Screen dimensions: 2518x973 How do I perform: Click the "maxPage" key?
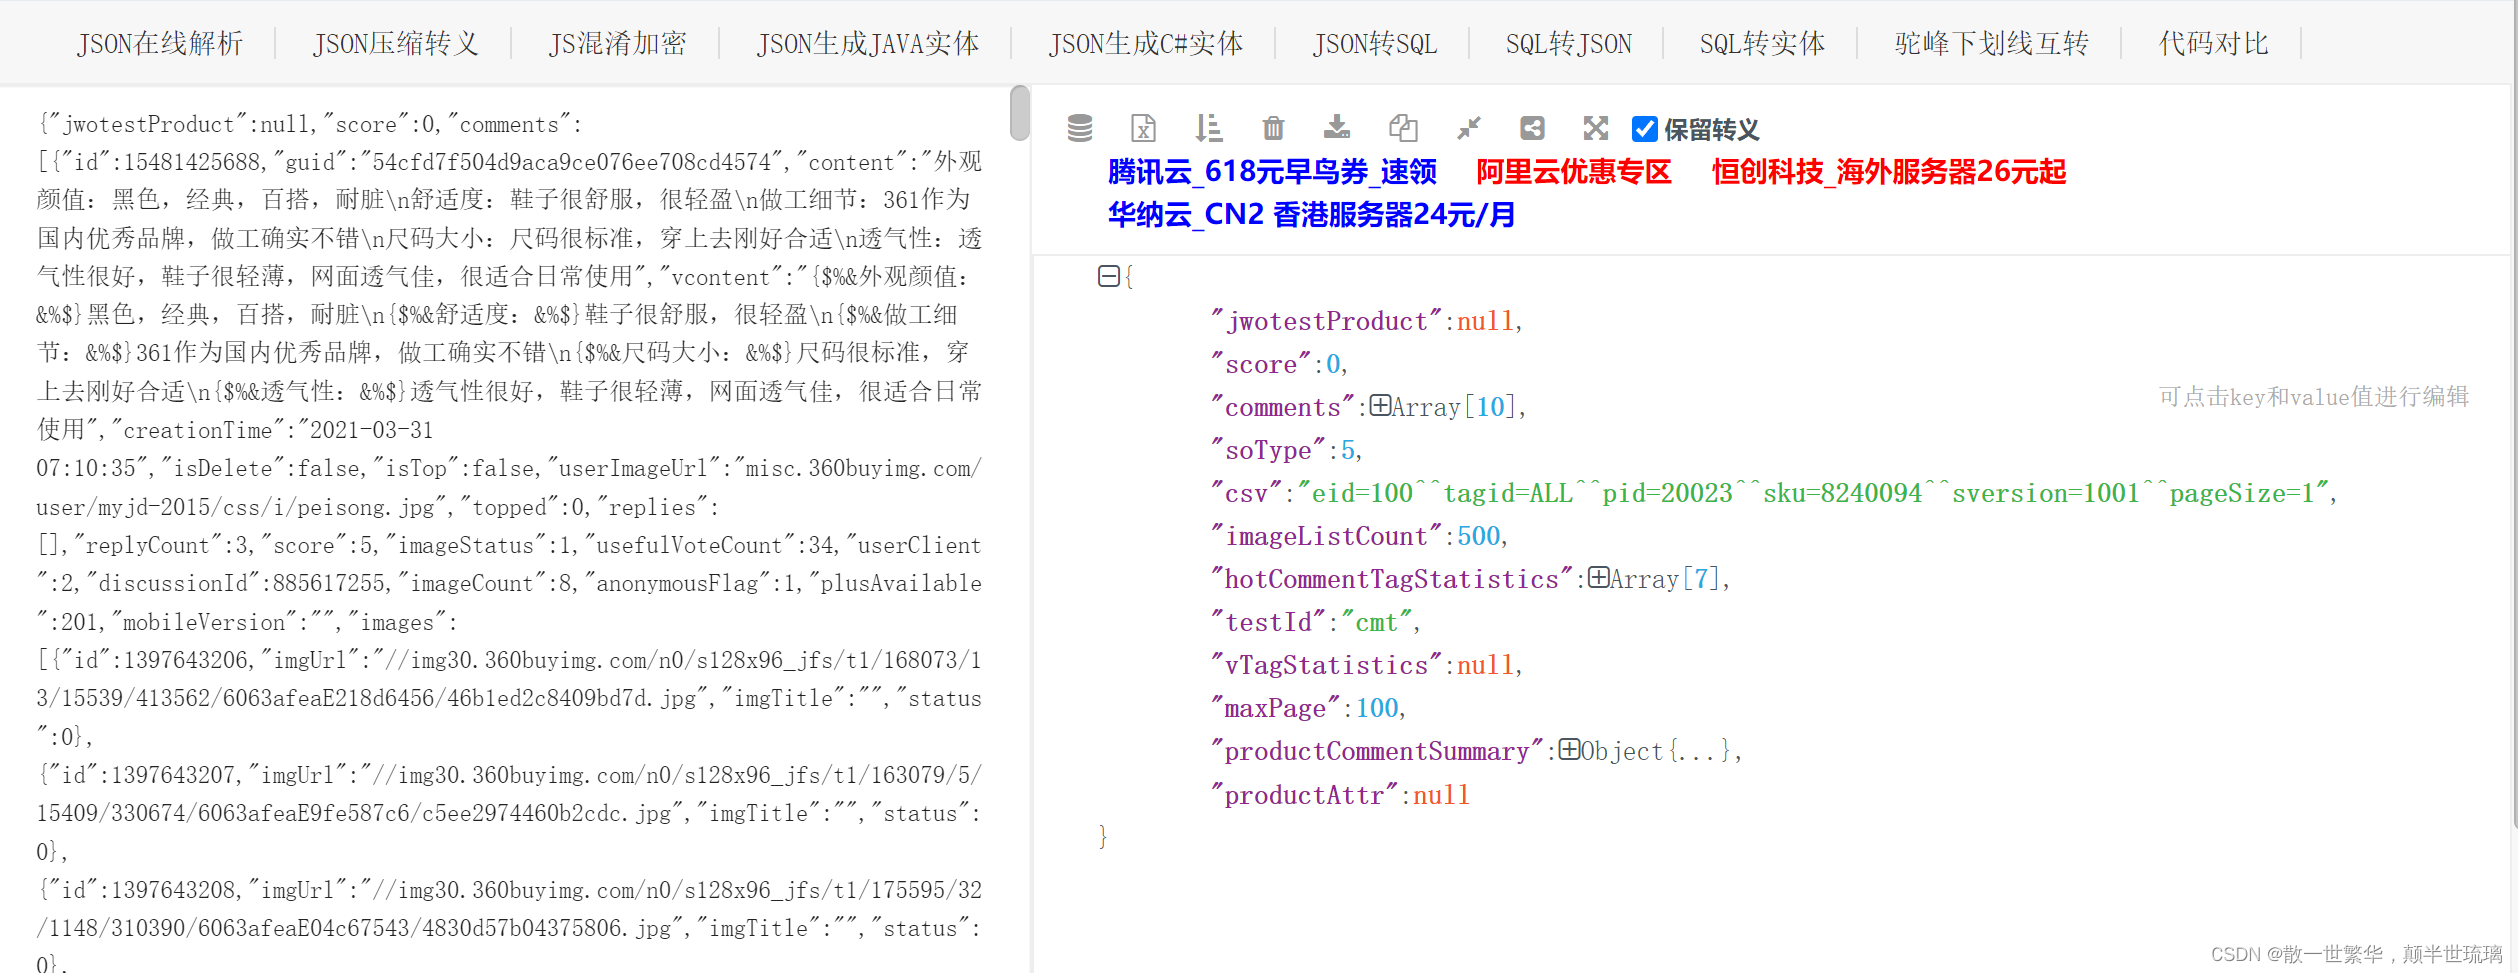(x=1275, y=707)
